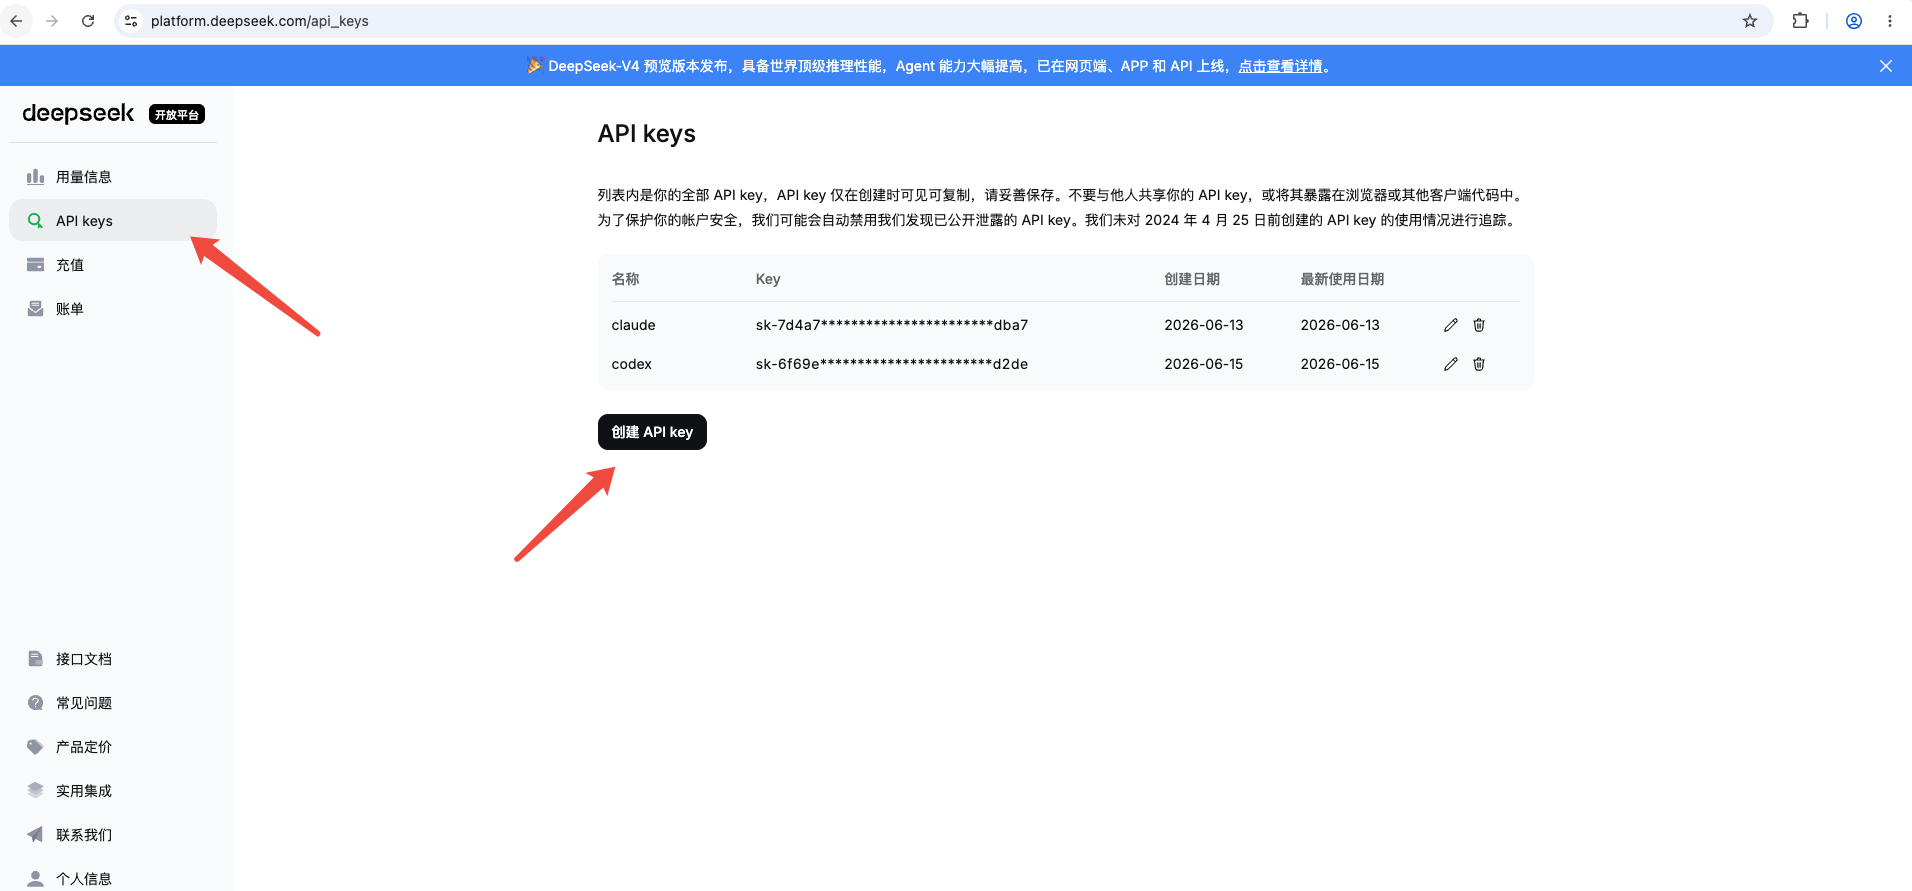Click the 最新使用日期 column header
Screen dimensions: 1912x891
(1342, 279)
